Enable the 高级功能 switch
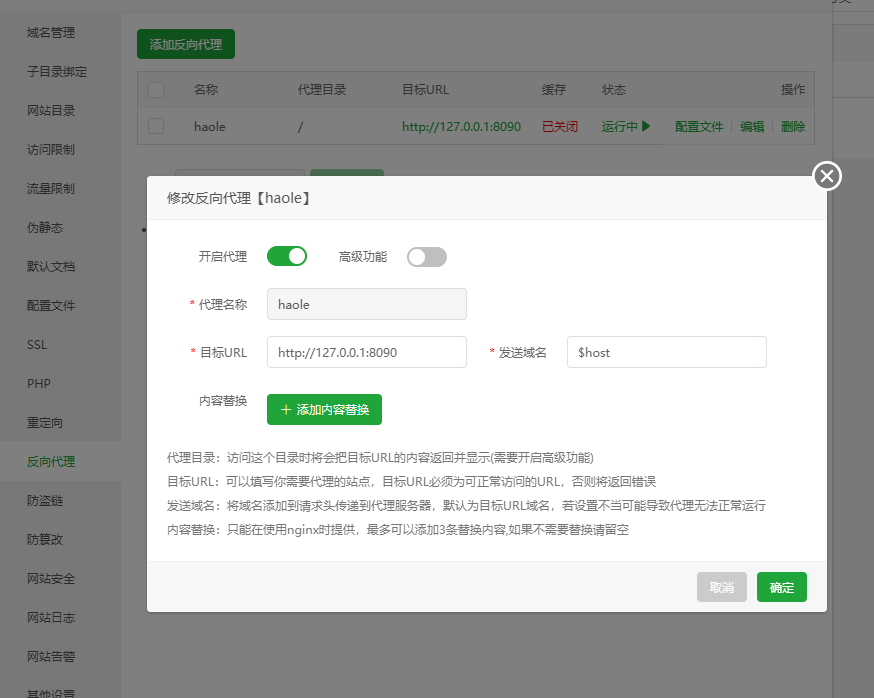This screenshot has height=698, width=874. point(427,257)
